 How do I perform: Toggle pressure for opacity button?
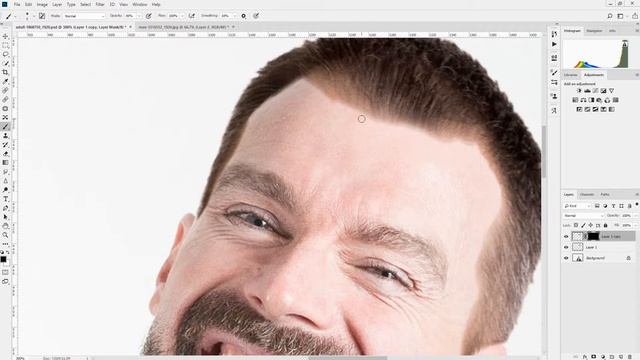[149, 16]
